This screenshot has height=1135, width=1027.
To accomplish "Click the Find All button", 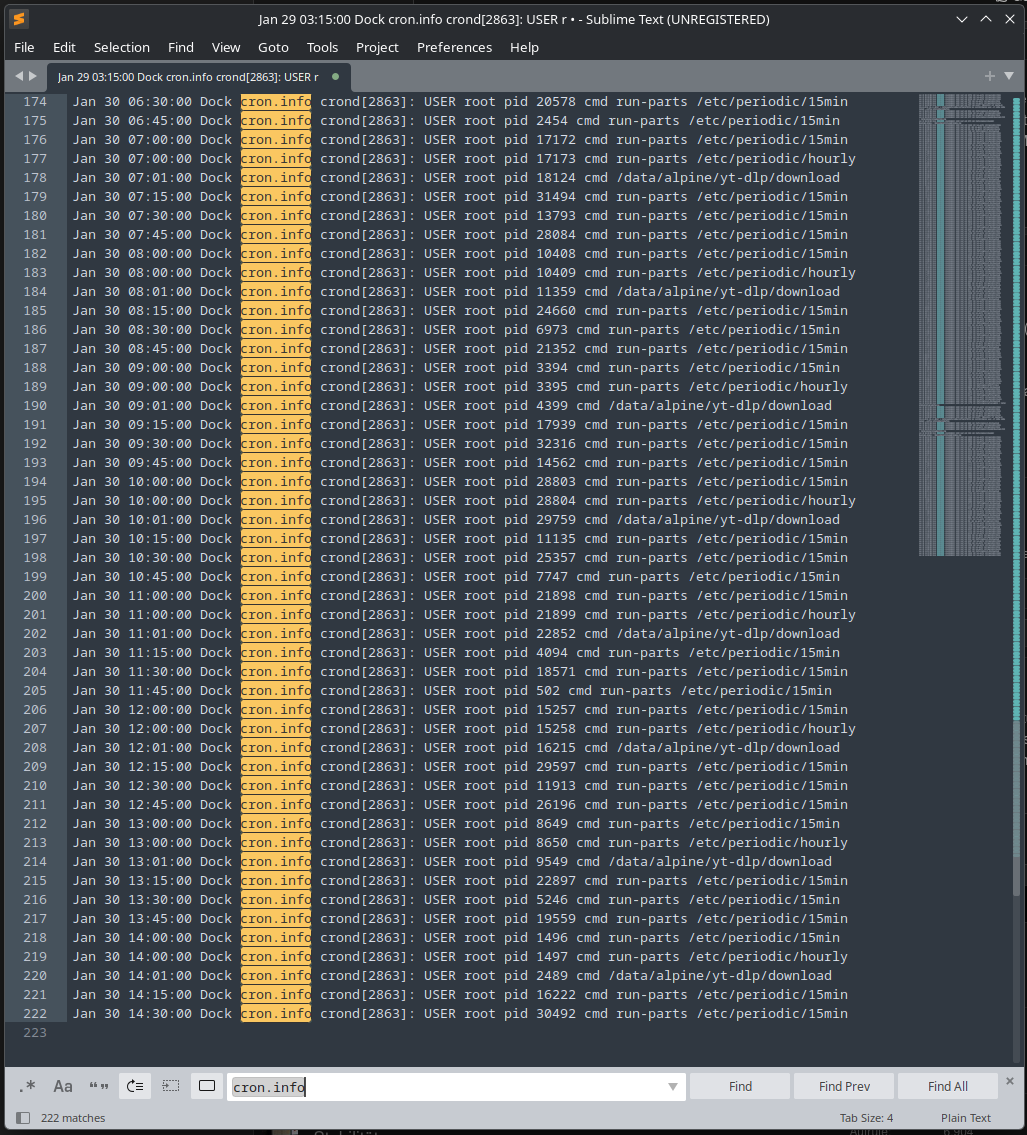I will pos(947,1086).
